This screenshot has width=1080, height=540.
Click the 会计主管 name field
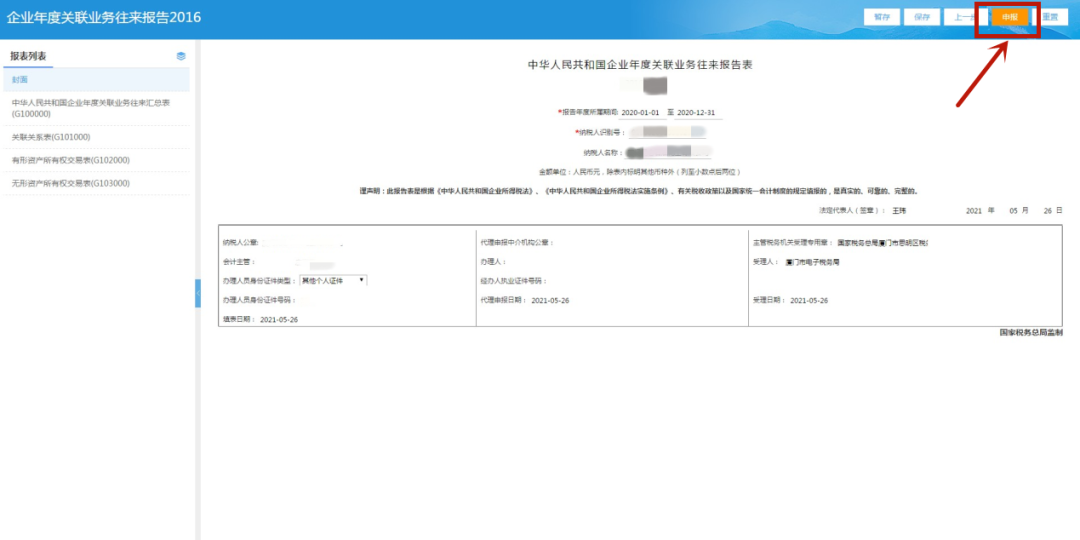[x=313, y=262]
